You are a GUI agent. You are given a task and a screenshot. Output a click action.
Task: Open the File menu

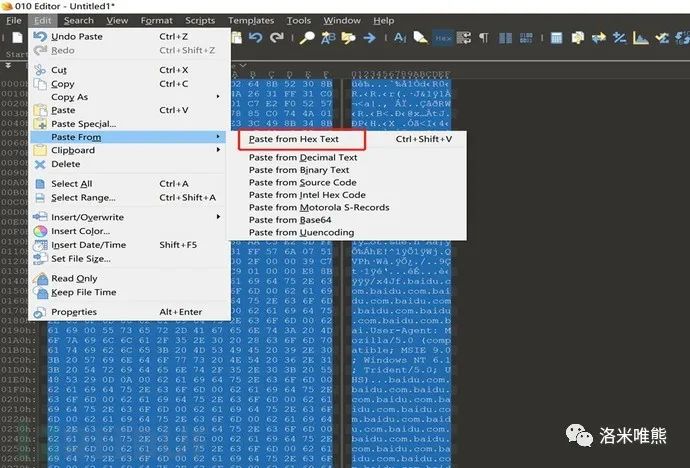14,21
